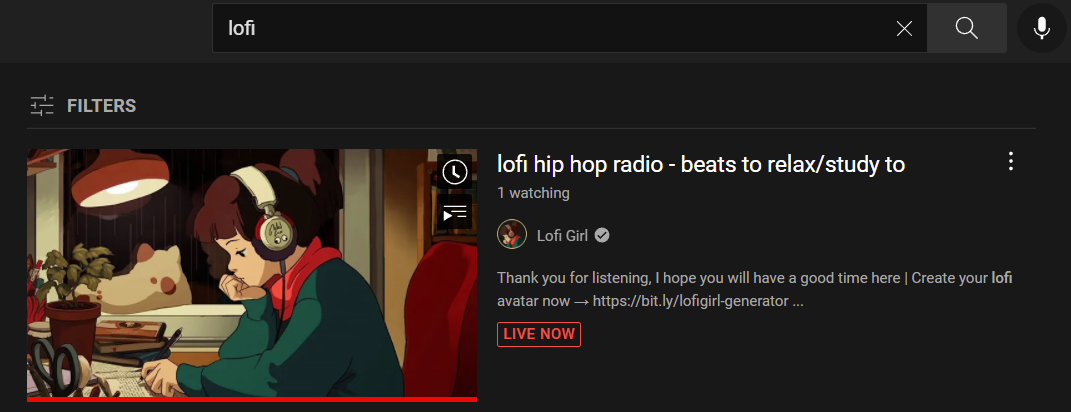The image size is (1071, 412).
Task: Play the lofi girl video thumbnail
Action: (252, 273)
